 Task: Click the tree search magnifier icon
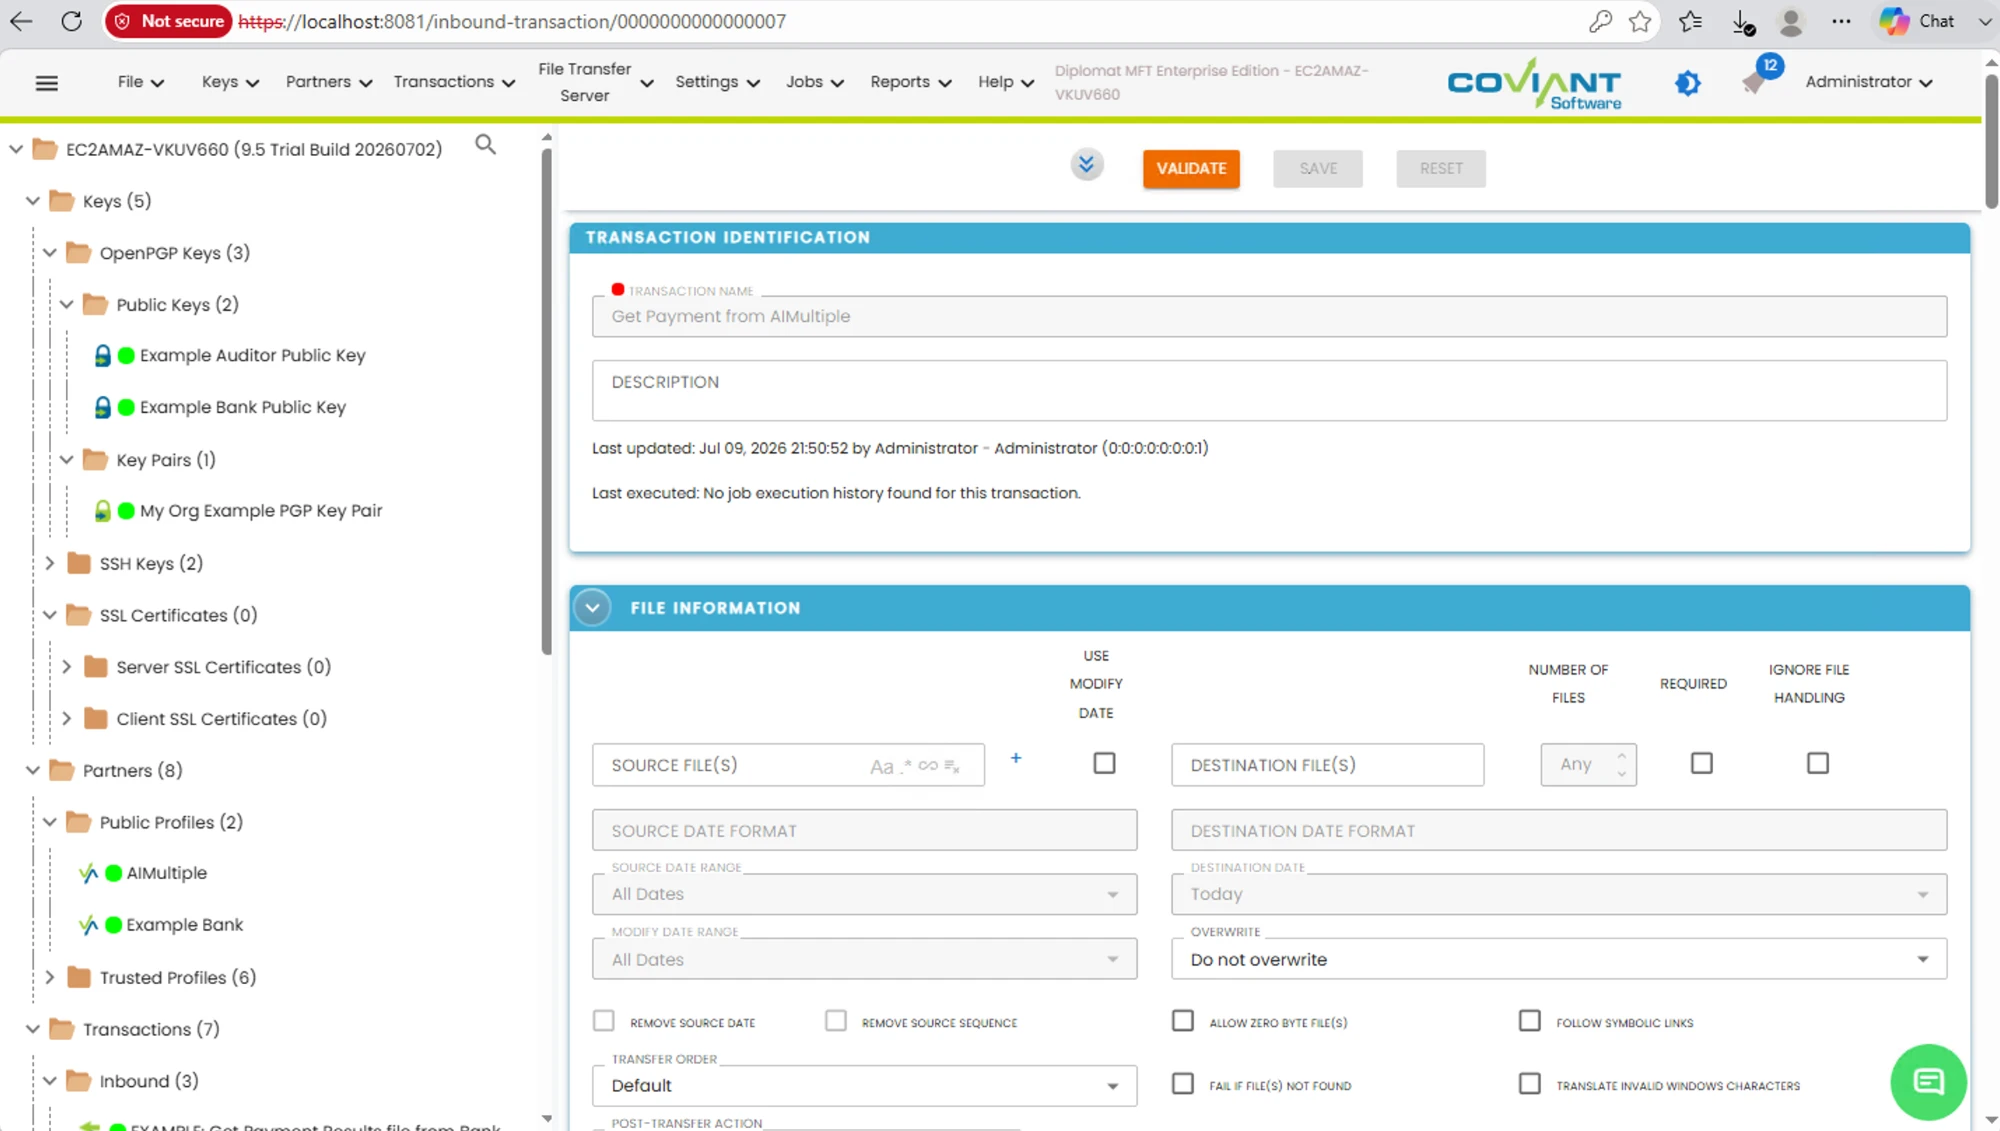[x=485, y=145]
